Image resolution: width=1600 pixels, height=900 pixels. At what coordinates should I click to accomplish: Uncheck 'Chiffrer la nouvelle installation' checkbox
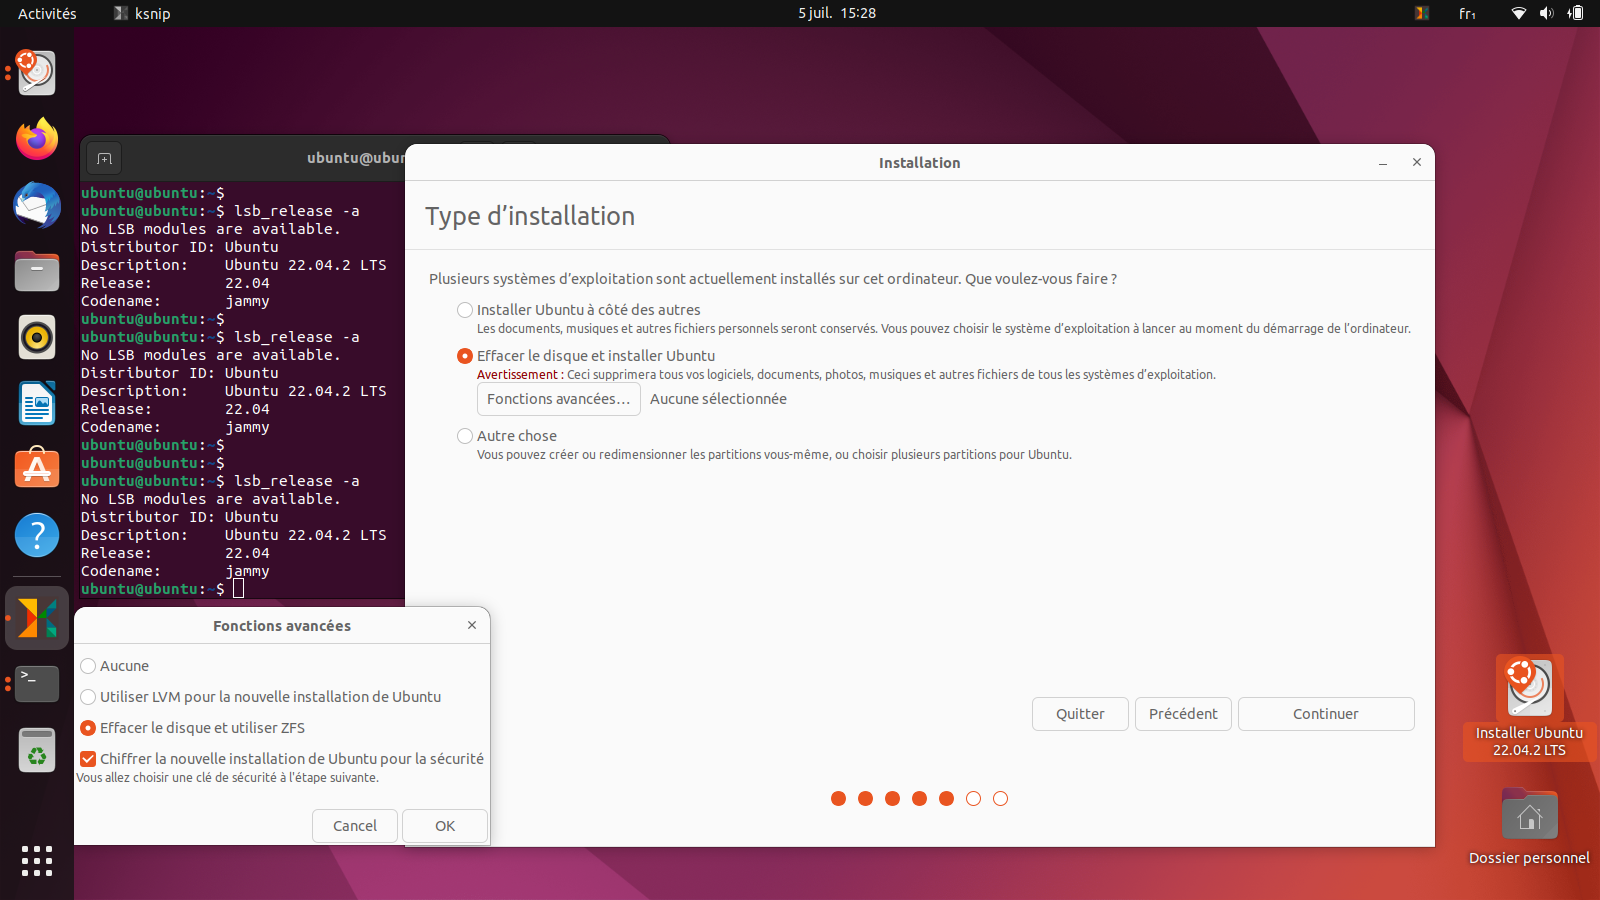(89, 759)
